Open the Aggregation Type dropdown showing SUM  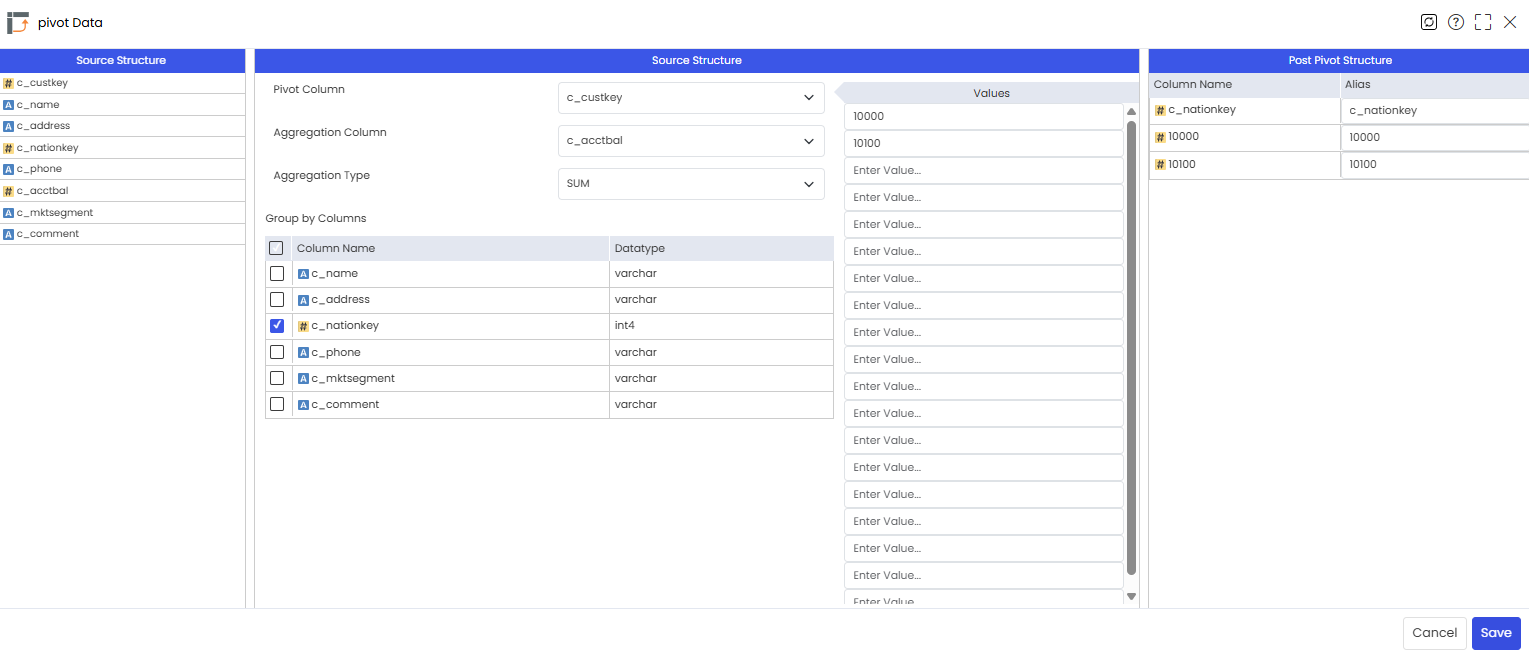(x=691, y=184)
